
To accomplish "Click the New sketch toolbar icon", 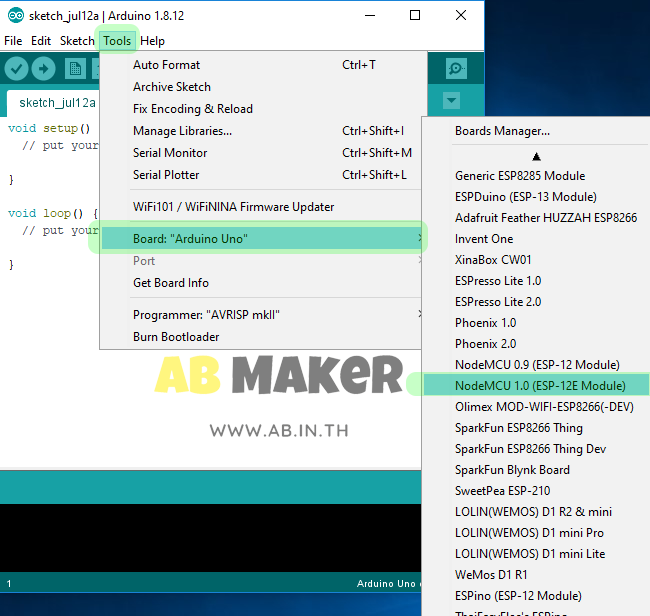I will point(75,68).
